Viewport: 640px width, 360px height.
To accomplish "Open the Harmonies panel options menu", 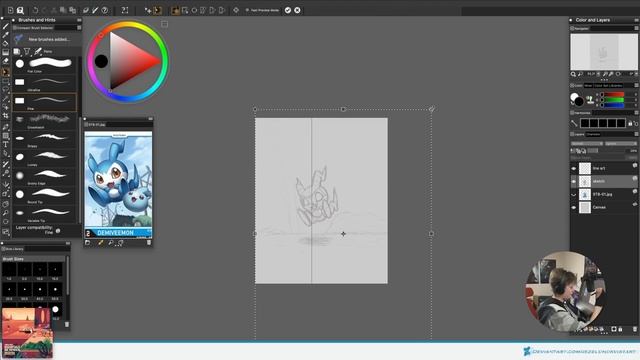I will point(636,113).
